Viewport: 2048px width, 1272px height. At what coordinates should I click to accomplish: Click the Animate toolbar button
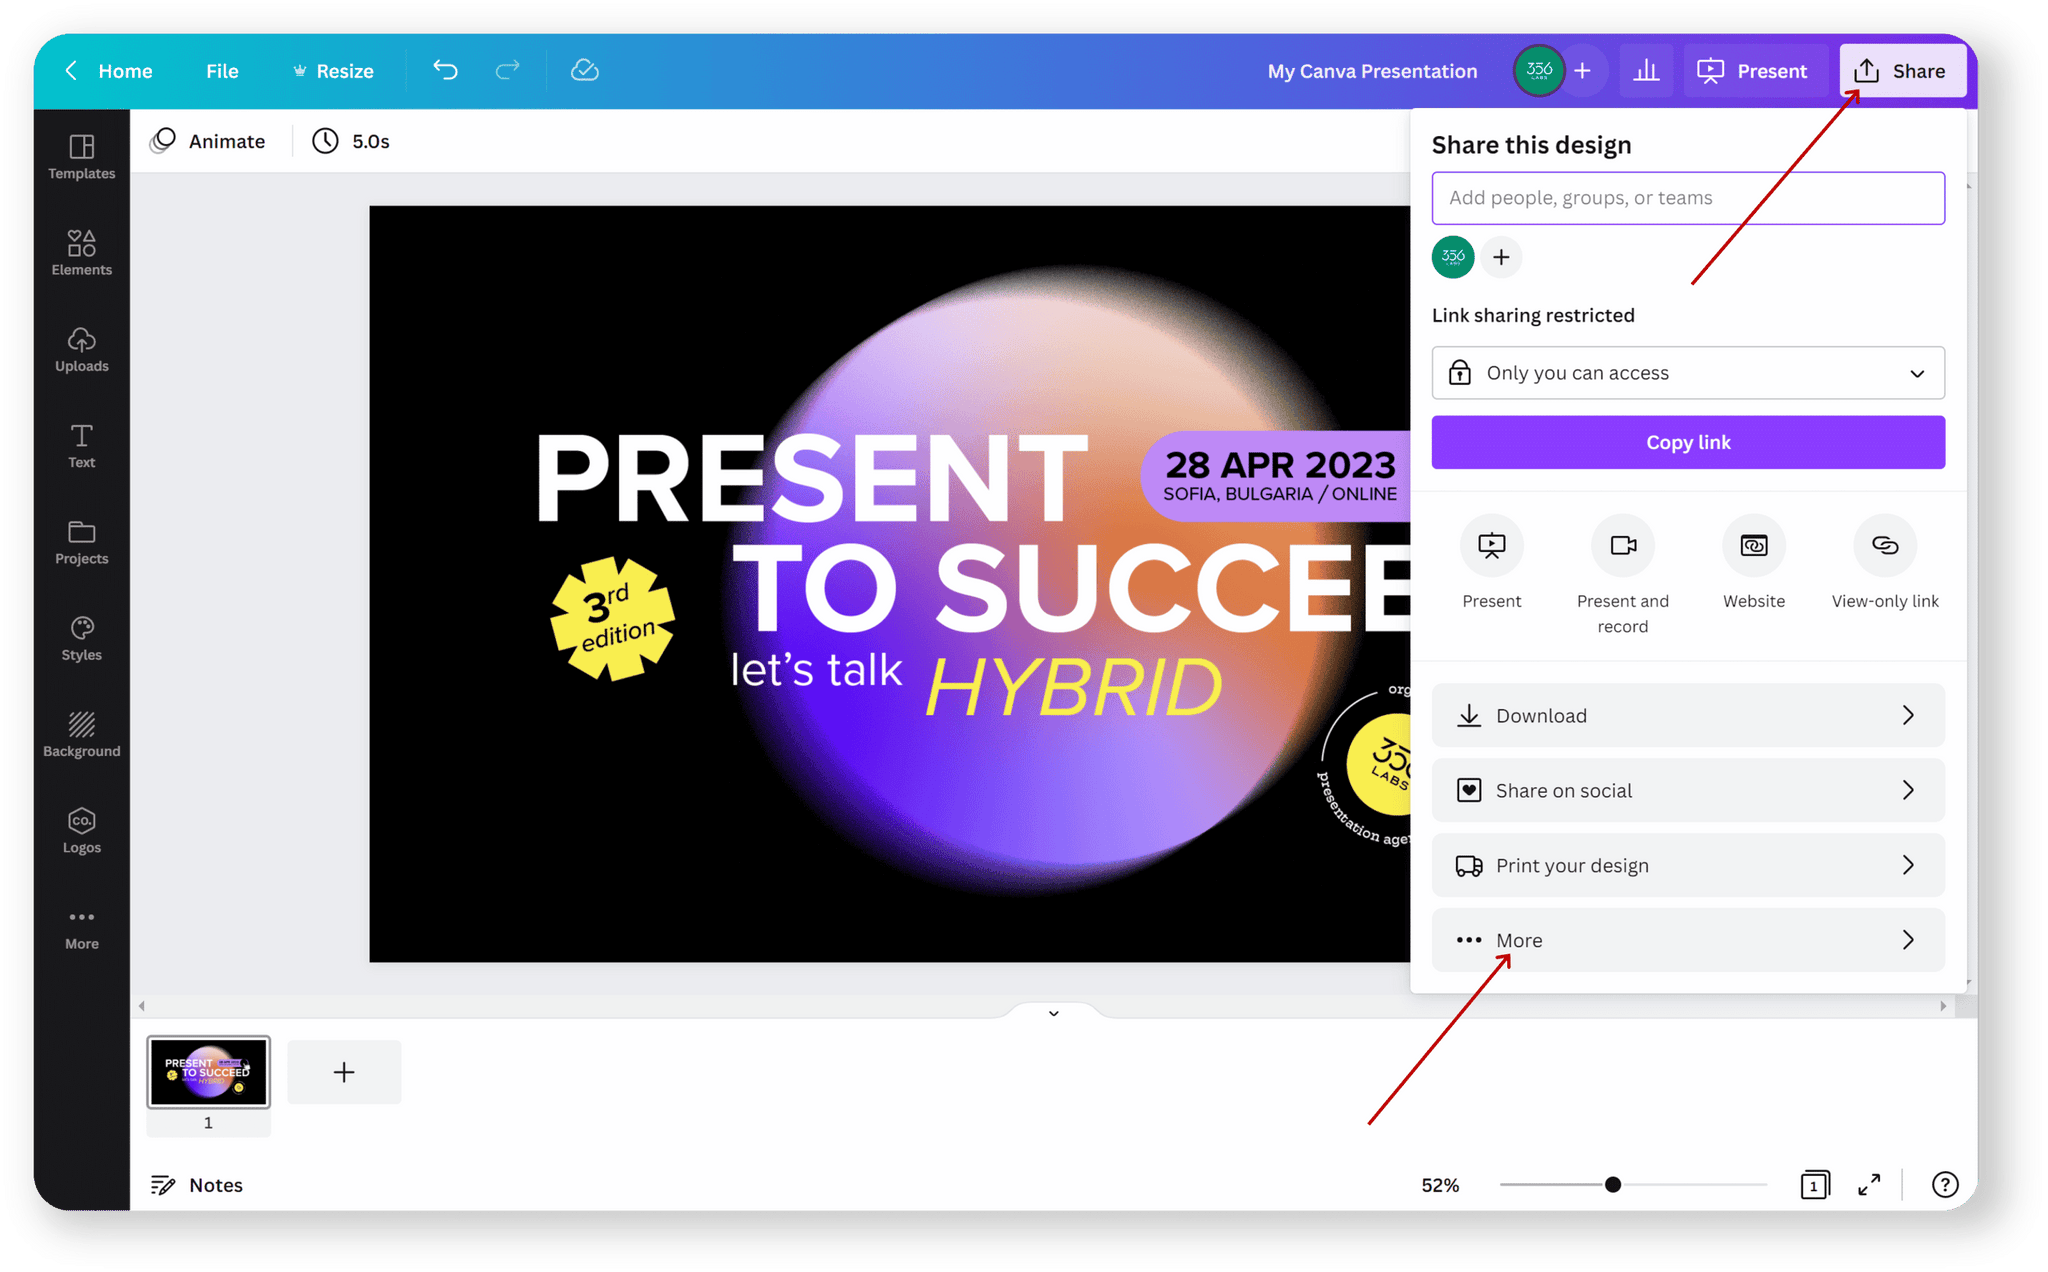211,141
